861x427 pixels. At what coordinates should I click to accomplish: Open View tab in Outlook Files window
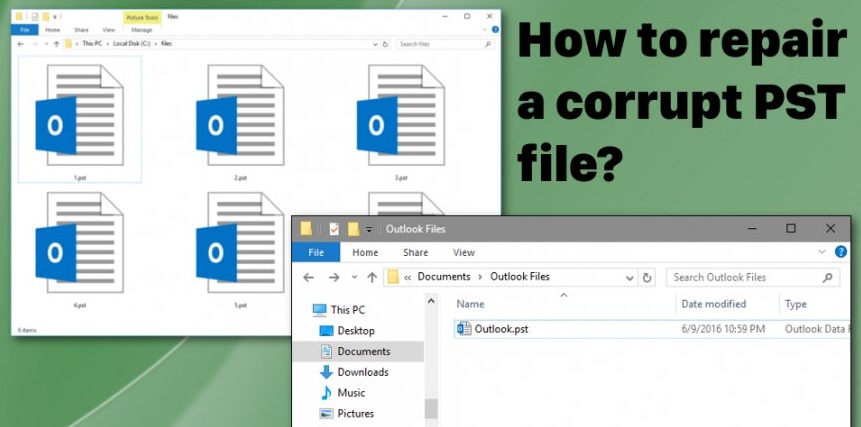[x=463, y=252]
